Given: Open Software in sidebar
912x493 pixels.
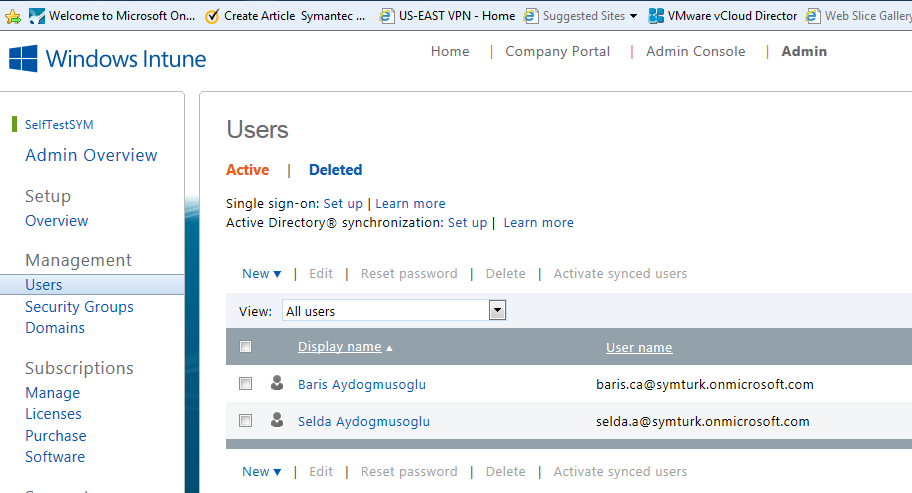Looking at the screenshot, I should (55, 457).
